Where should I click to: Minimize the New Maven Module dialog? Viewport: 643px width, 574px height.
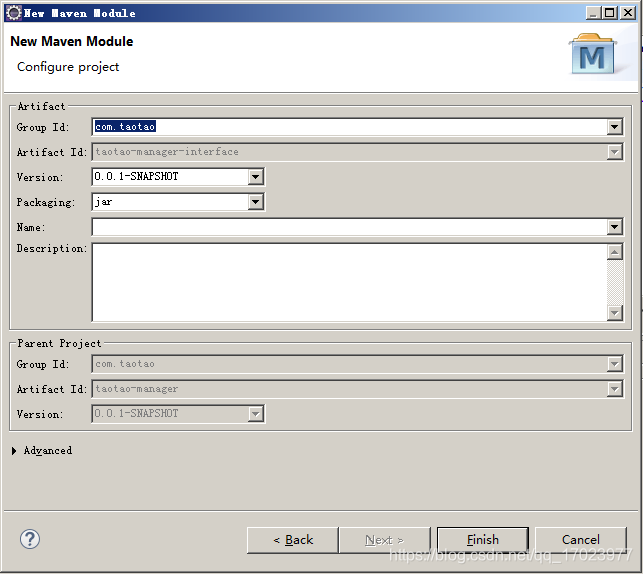coord(592,13)
